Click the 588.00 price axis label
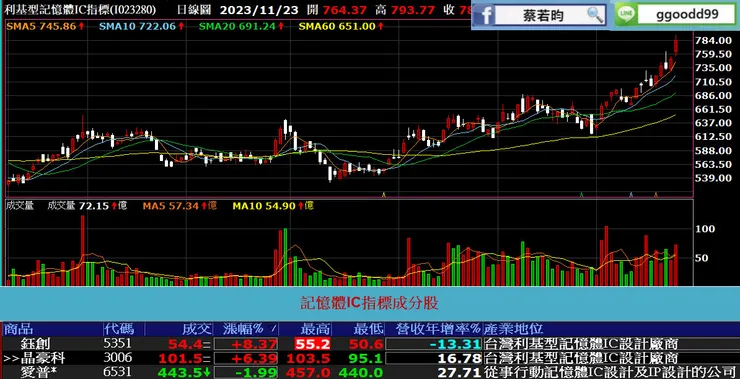The height and width of the screenshot is (379, 740). coord(713,151)
